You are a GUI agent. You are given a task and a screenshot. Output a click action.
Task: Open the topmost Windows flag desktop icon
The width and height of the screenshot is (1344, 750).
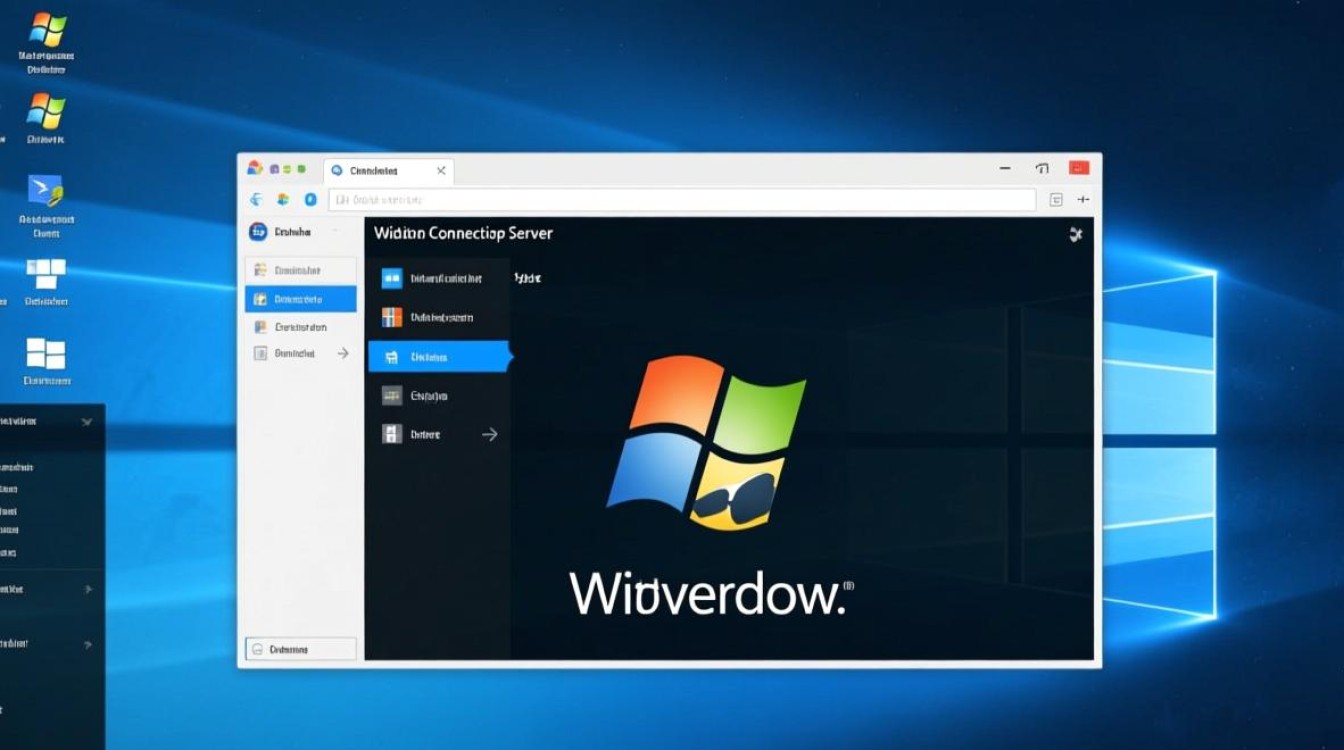click(46, 30)
